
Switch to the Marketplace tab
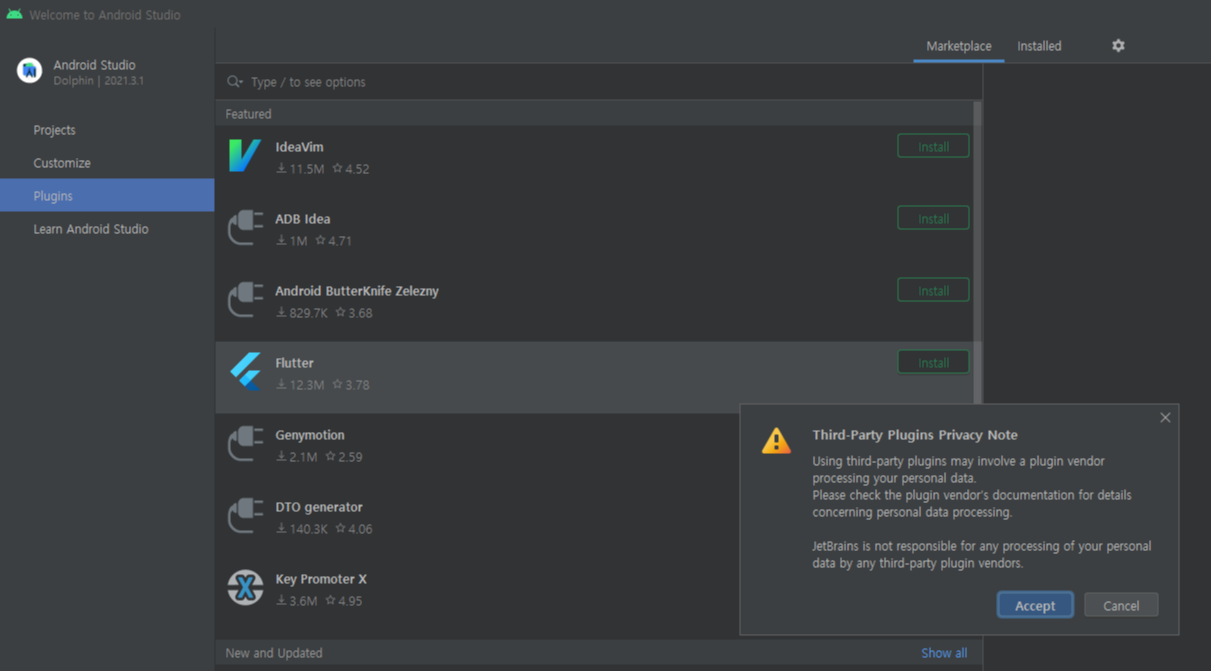coord(958,46)
